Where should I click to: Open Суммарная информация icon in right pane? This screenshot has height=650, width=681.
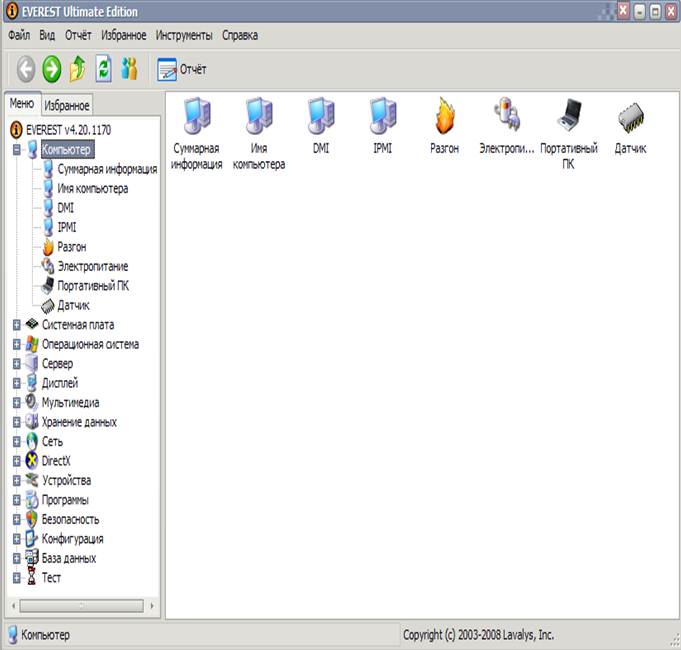[196, 133]
